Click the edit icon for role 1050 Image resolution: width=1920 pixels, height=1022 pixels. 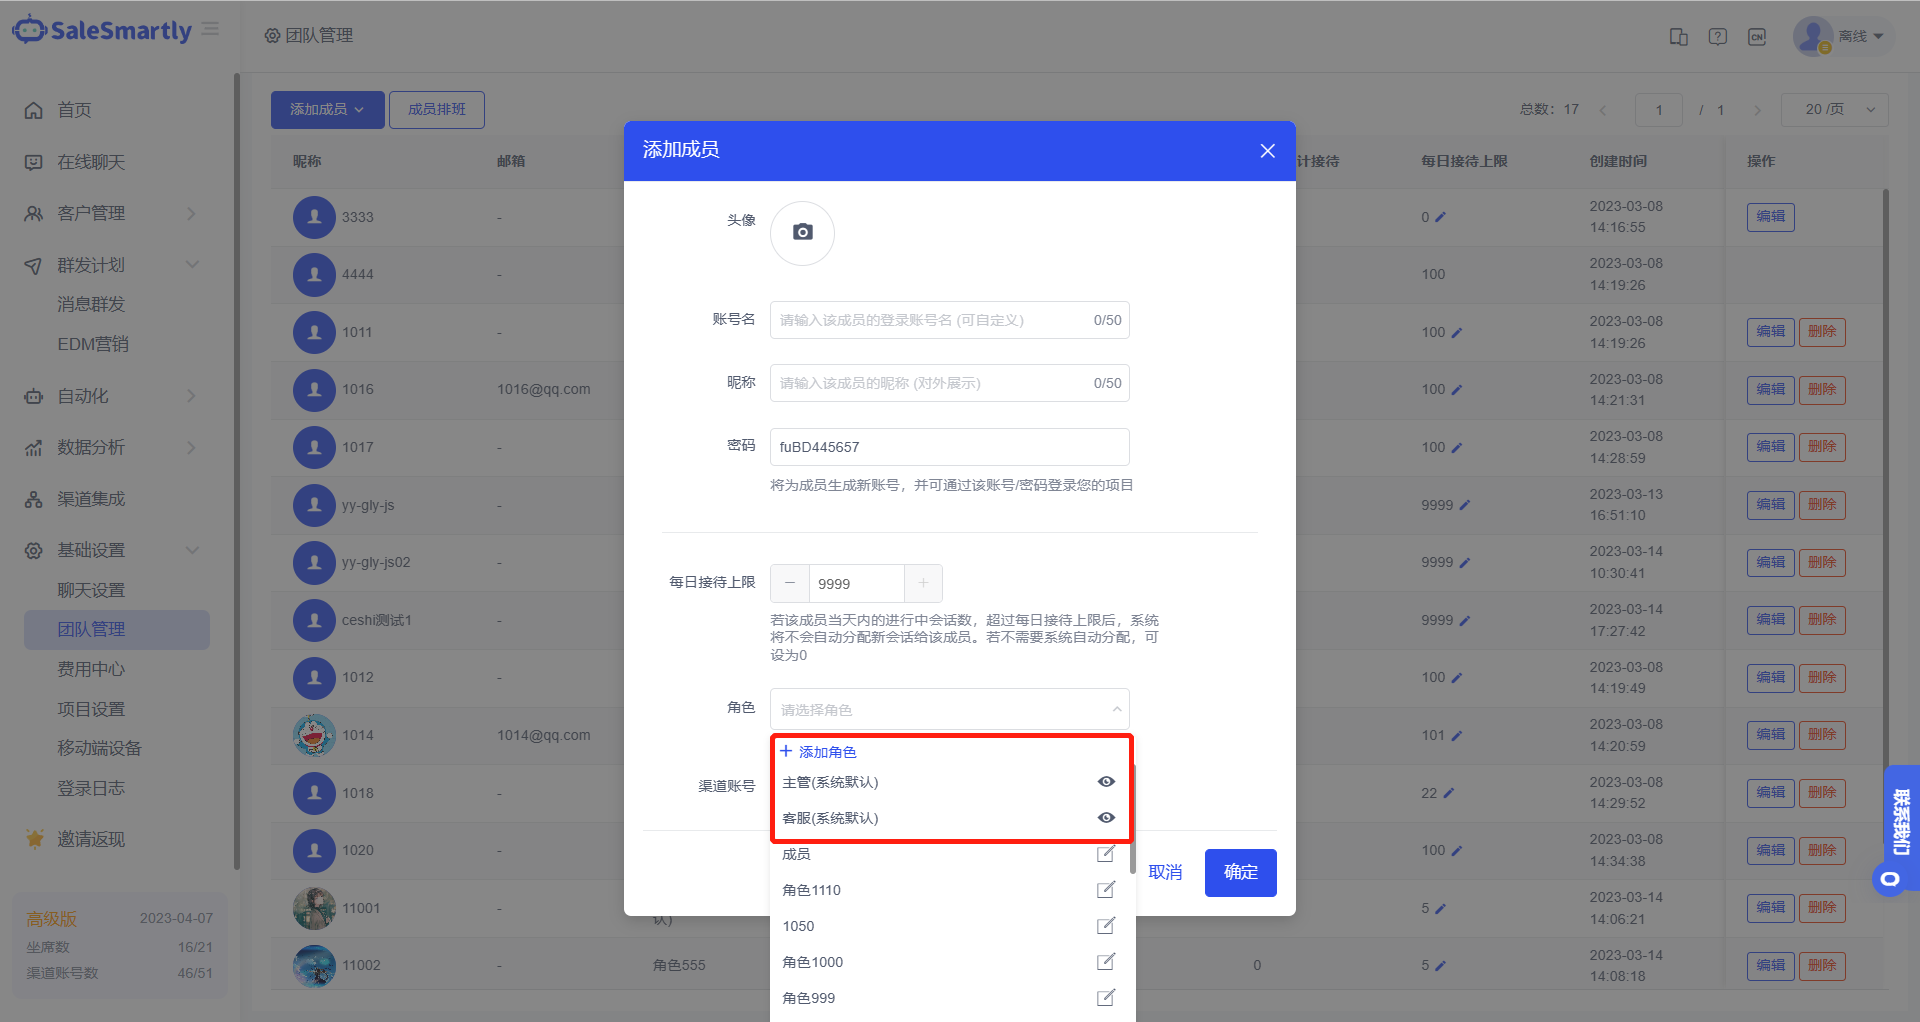(1106, 926)
